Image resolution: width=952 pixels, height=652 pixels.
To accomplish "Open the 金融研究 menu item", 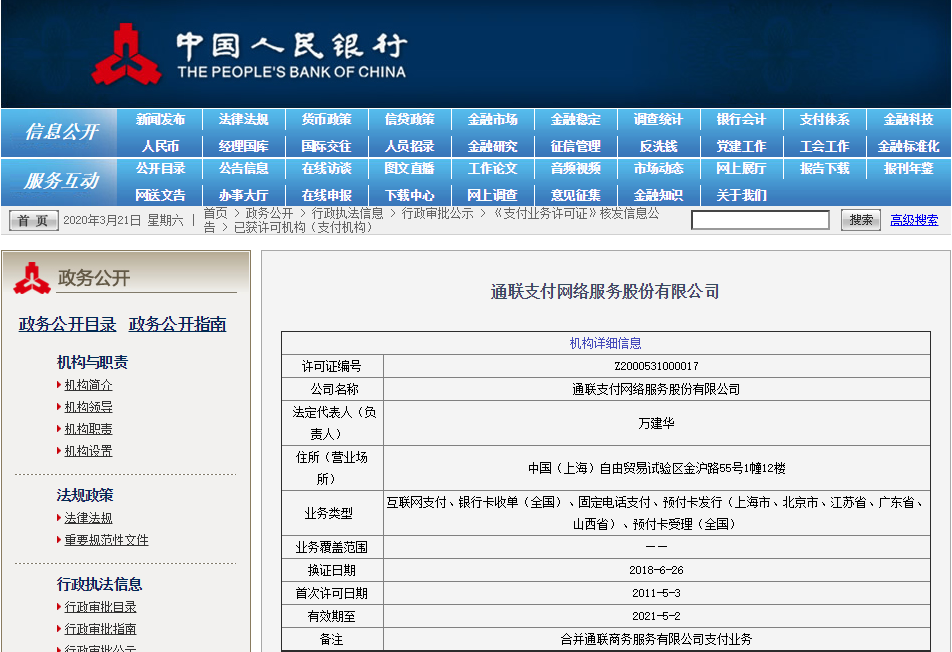I will point(492,146).
